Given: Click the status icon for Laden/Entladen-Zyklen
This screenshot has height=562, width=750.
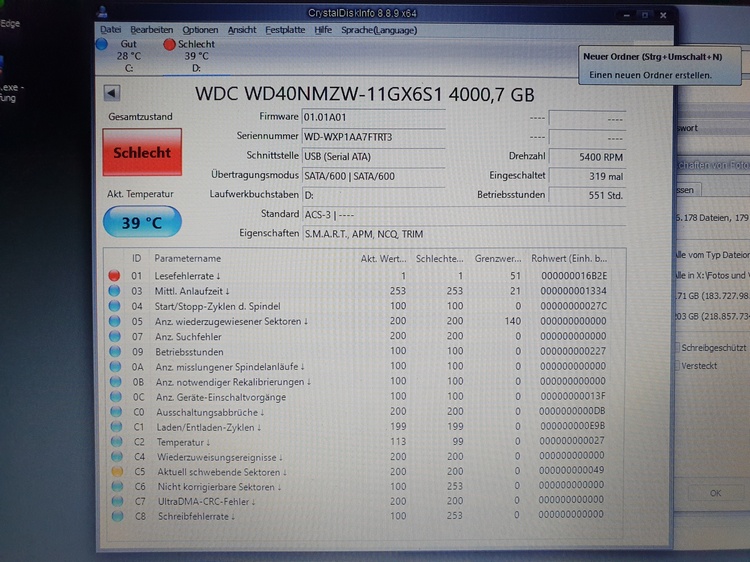Looking at the screenshot, I should (116, 427).
